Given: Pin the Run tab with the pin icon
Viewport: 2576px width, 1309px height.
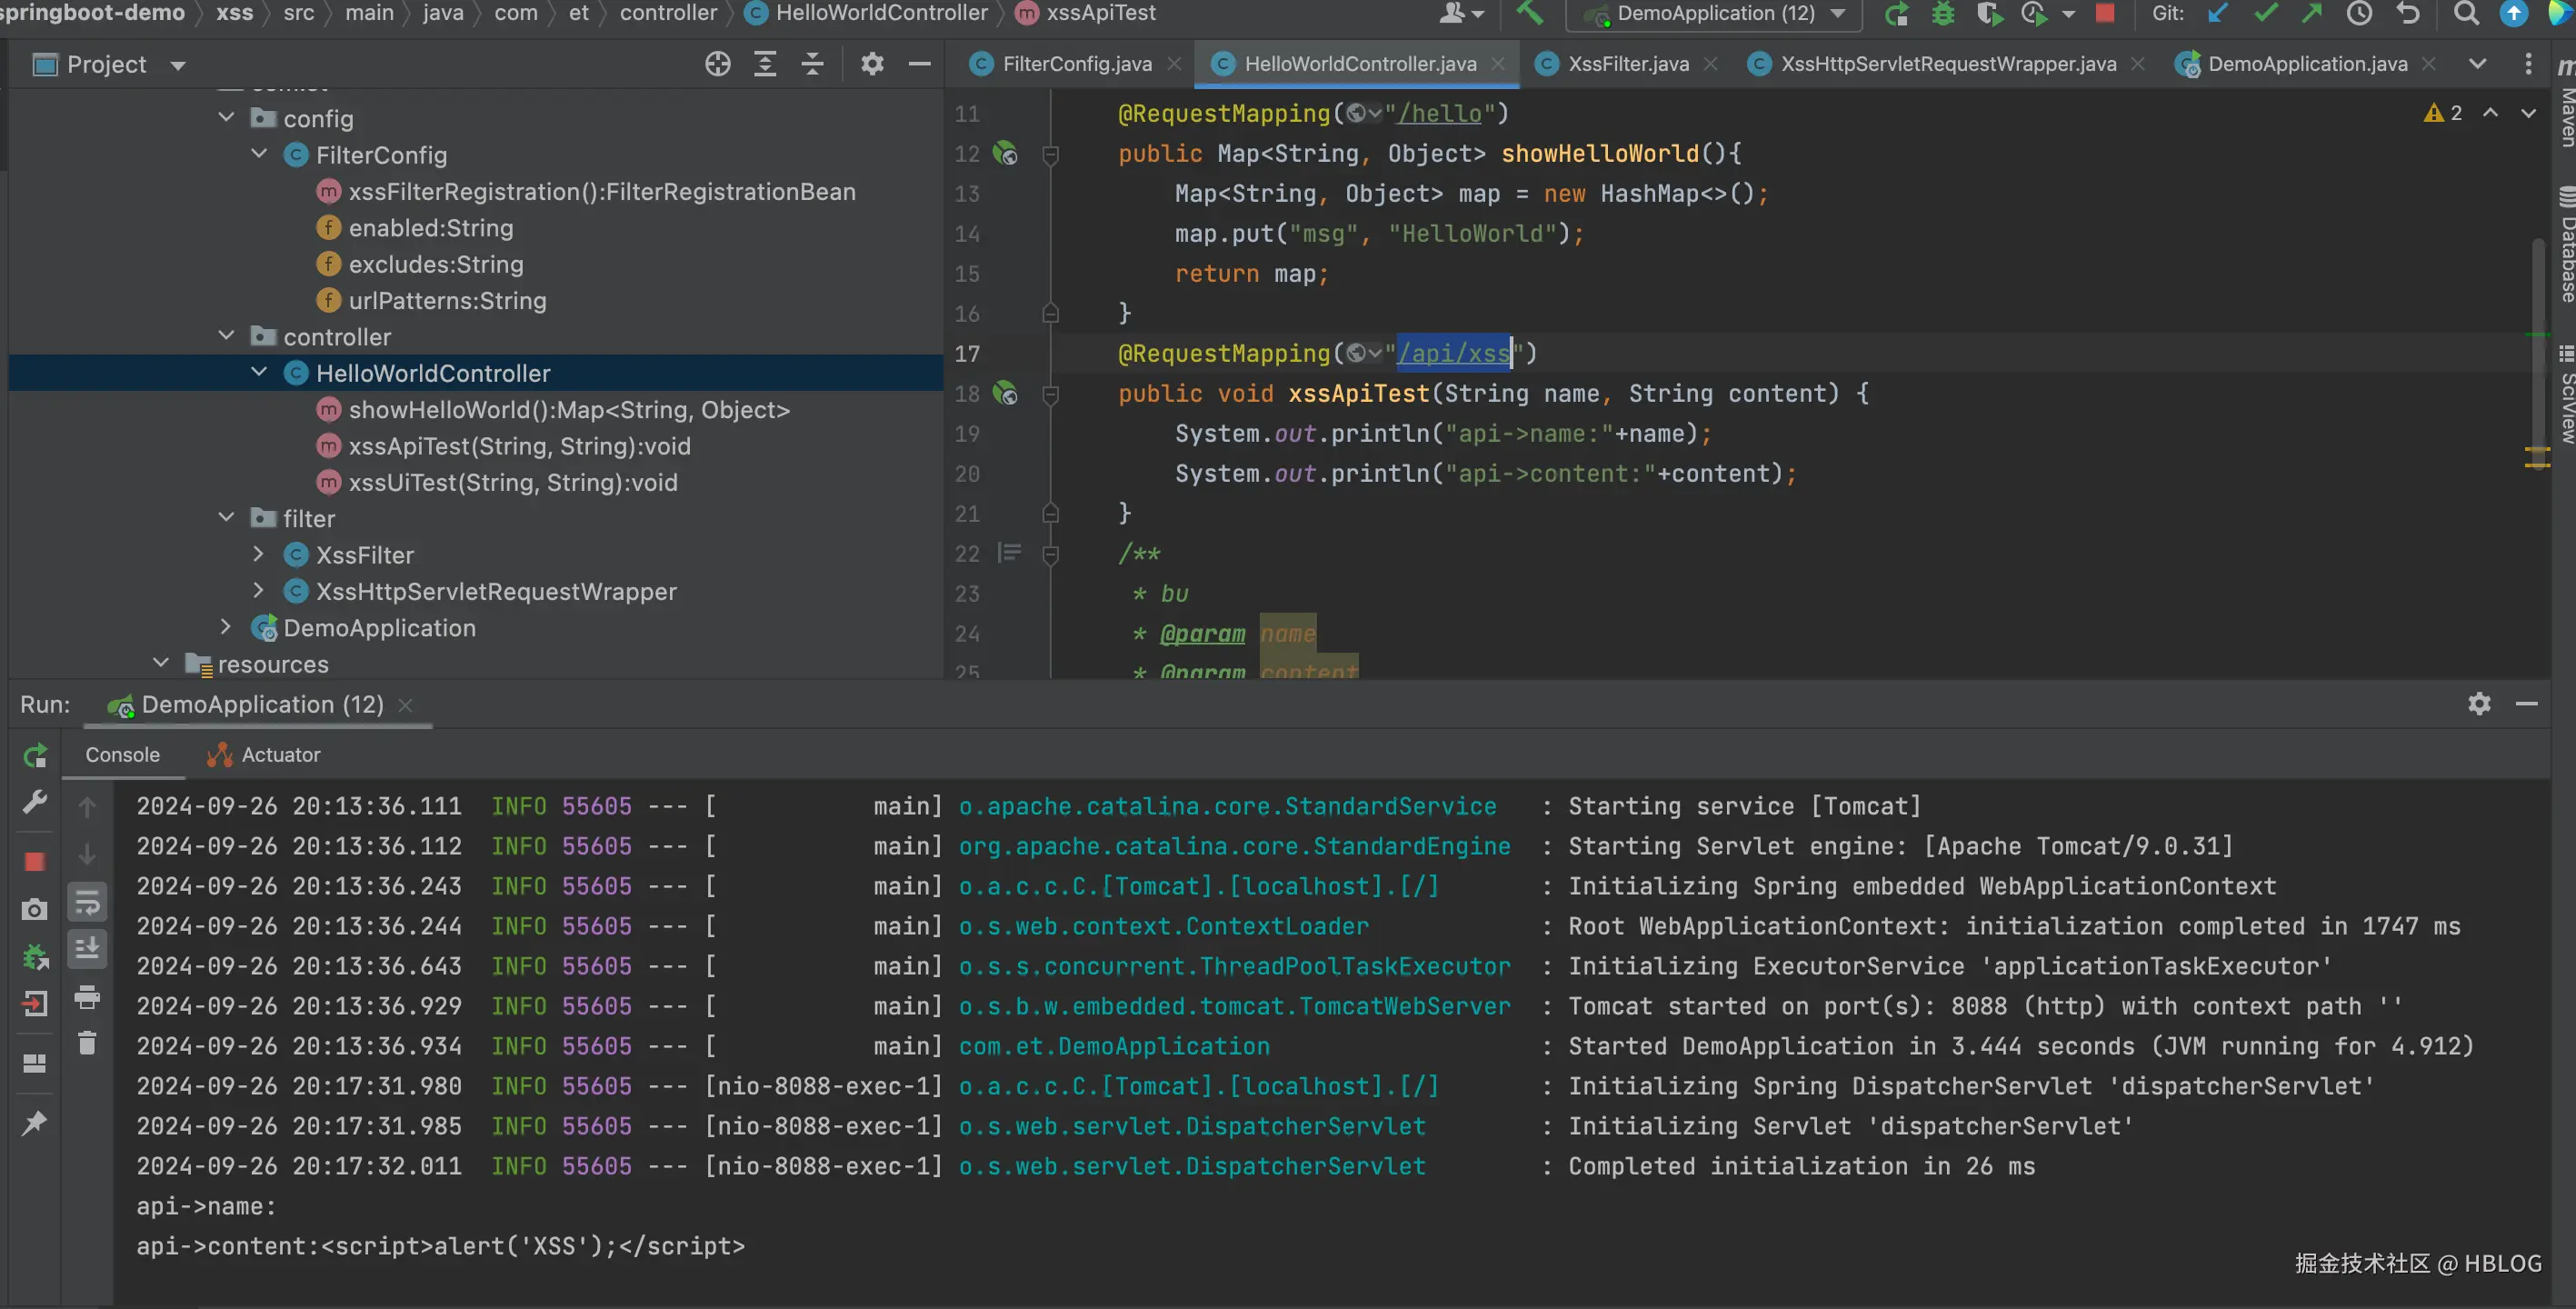Looking at the screenshot, I should coord(34,1123).
